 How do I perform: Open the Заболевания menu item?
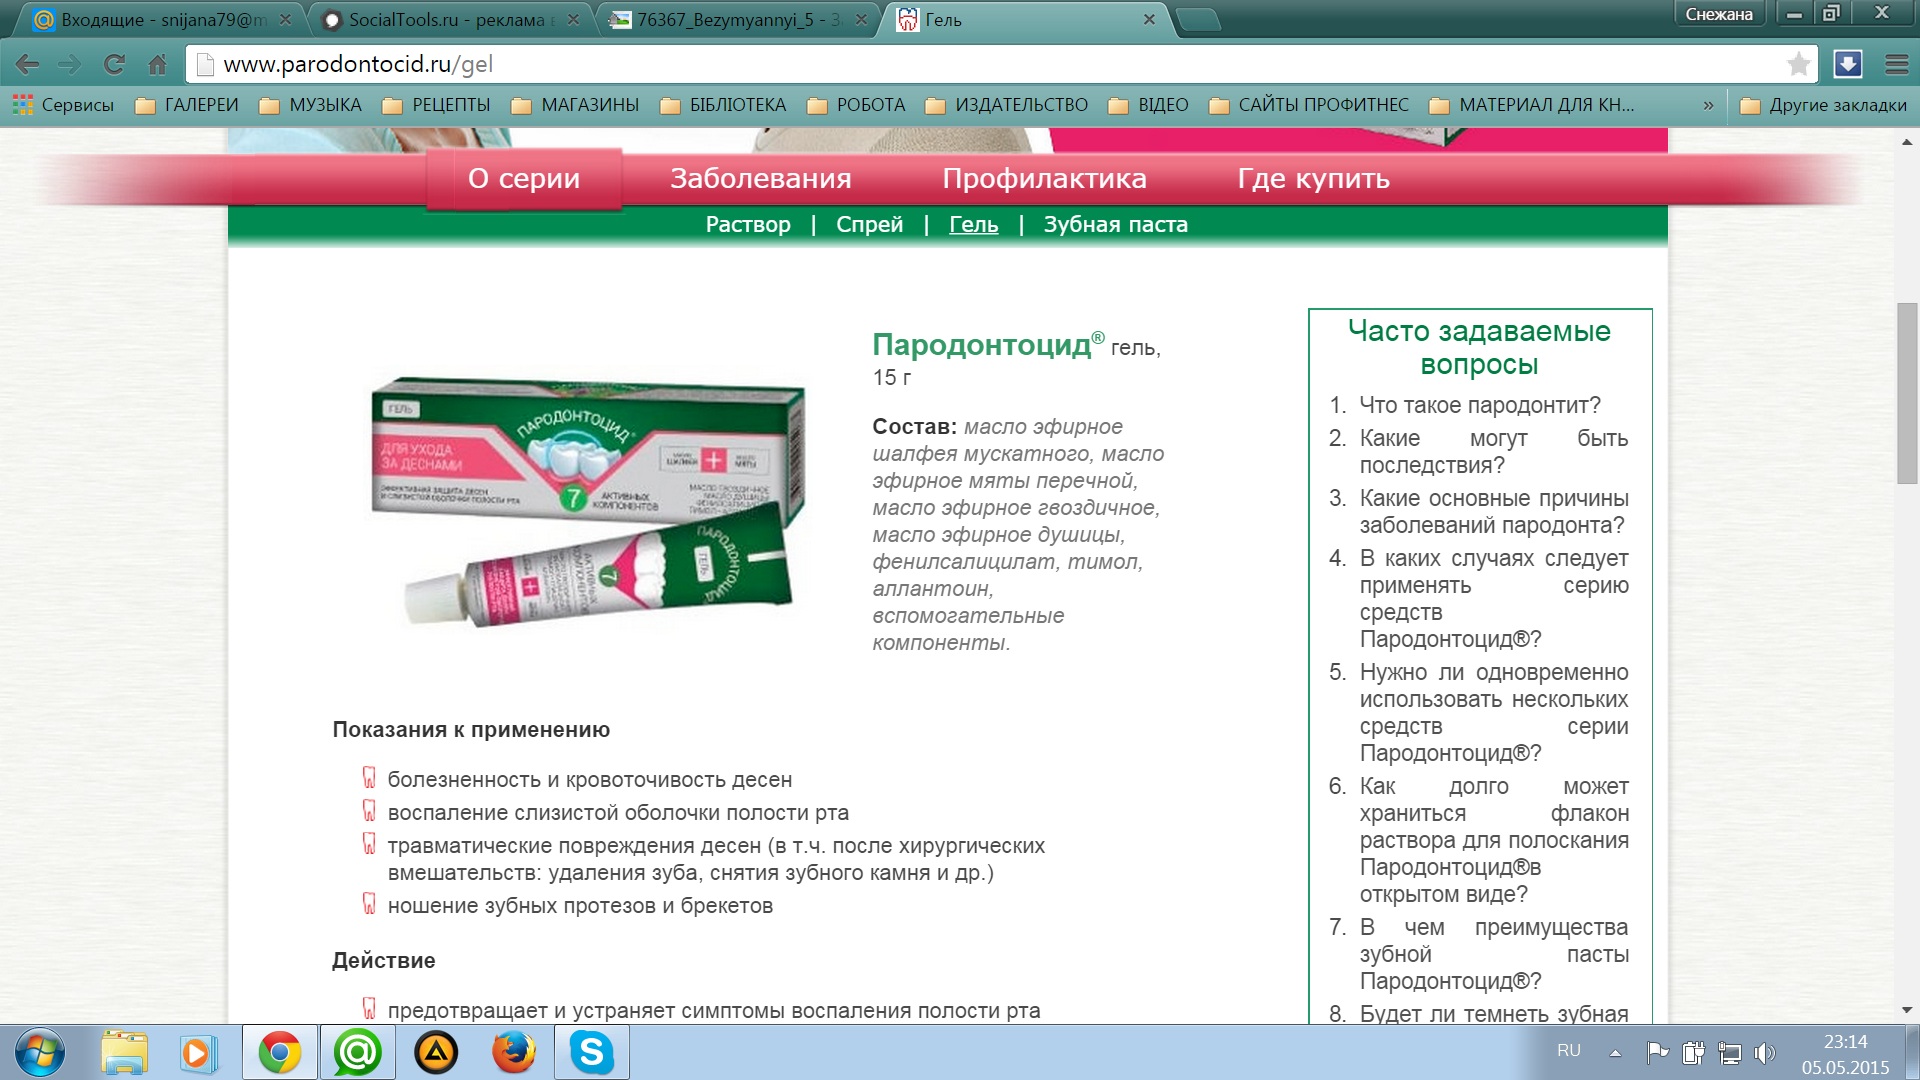[x=761, y=178]
